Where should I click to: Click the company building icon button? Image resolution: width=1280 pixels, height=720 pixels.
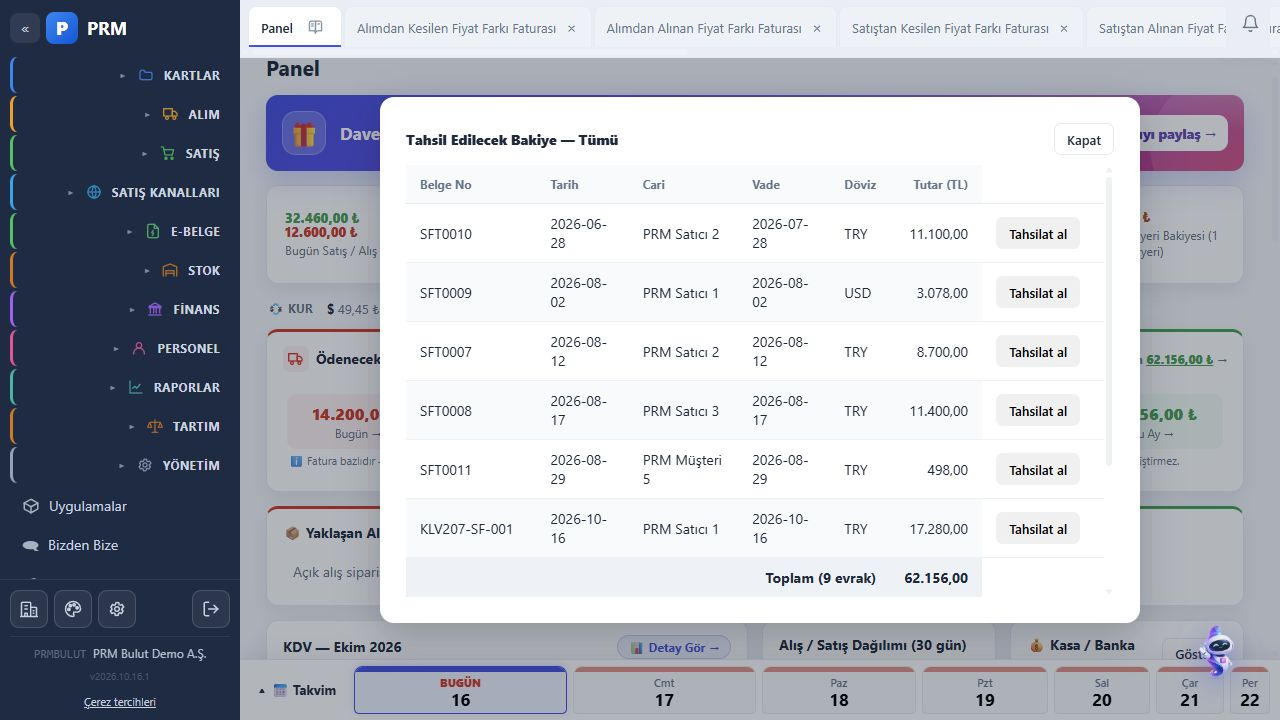pyautogui.click(x=29, y=609)
